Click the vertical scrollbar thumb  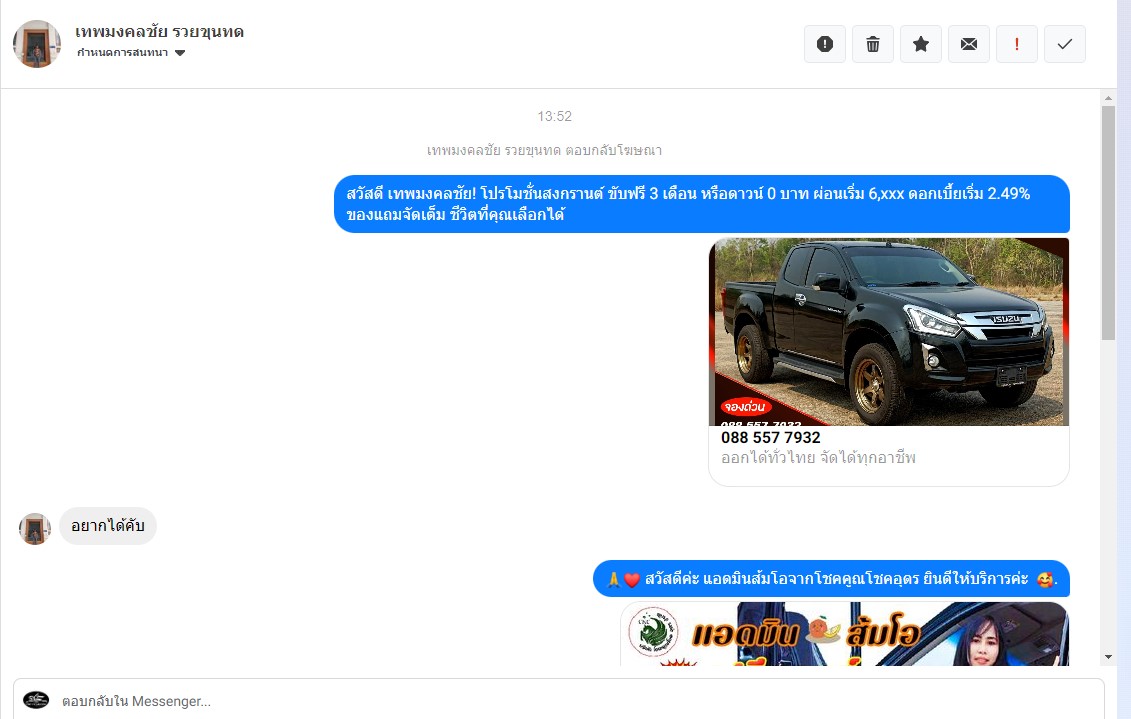(1109, 224)
